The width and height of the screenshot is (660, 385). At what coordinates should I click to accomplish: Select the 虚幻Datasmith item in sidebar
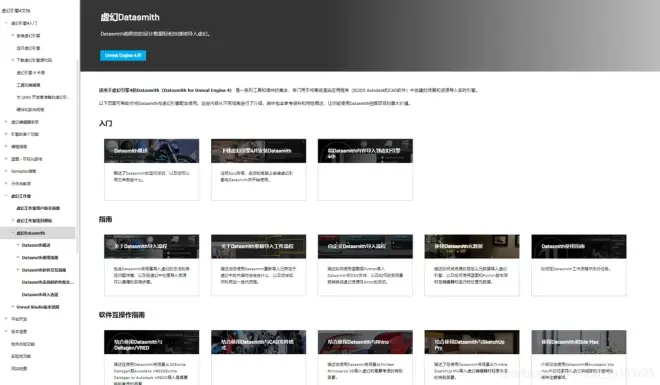click(31, 233)
